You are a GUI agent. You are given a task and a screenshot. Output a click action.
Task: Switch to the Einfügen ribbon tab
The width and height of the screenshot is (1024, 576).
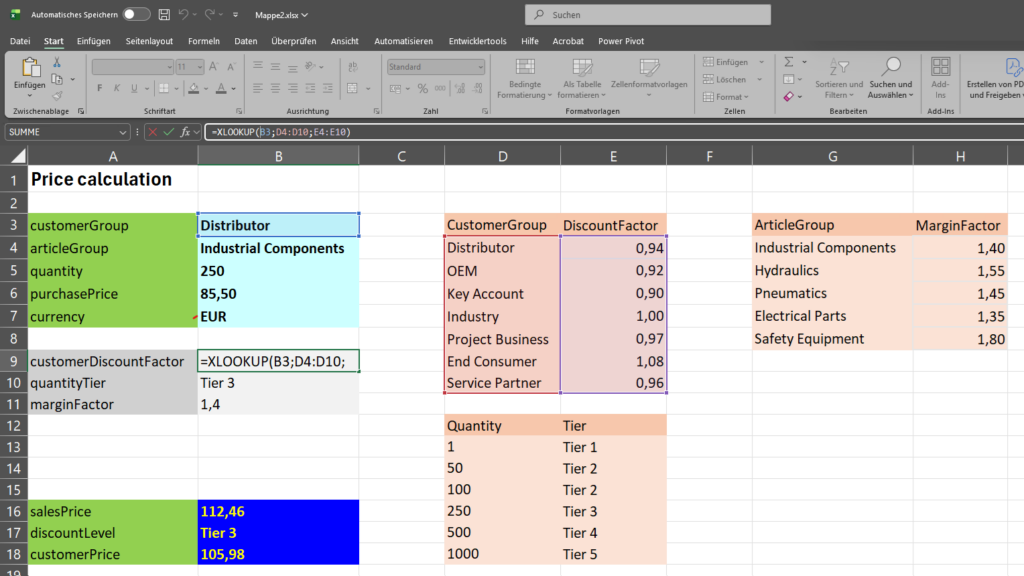click(x=93, y=40)
